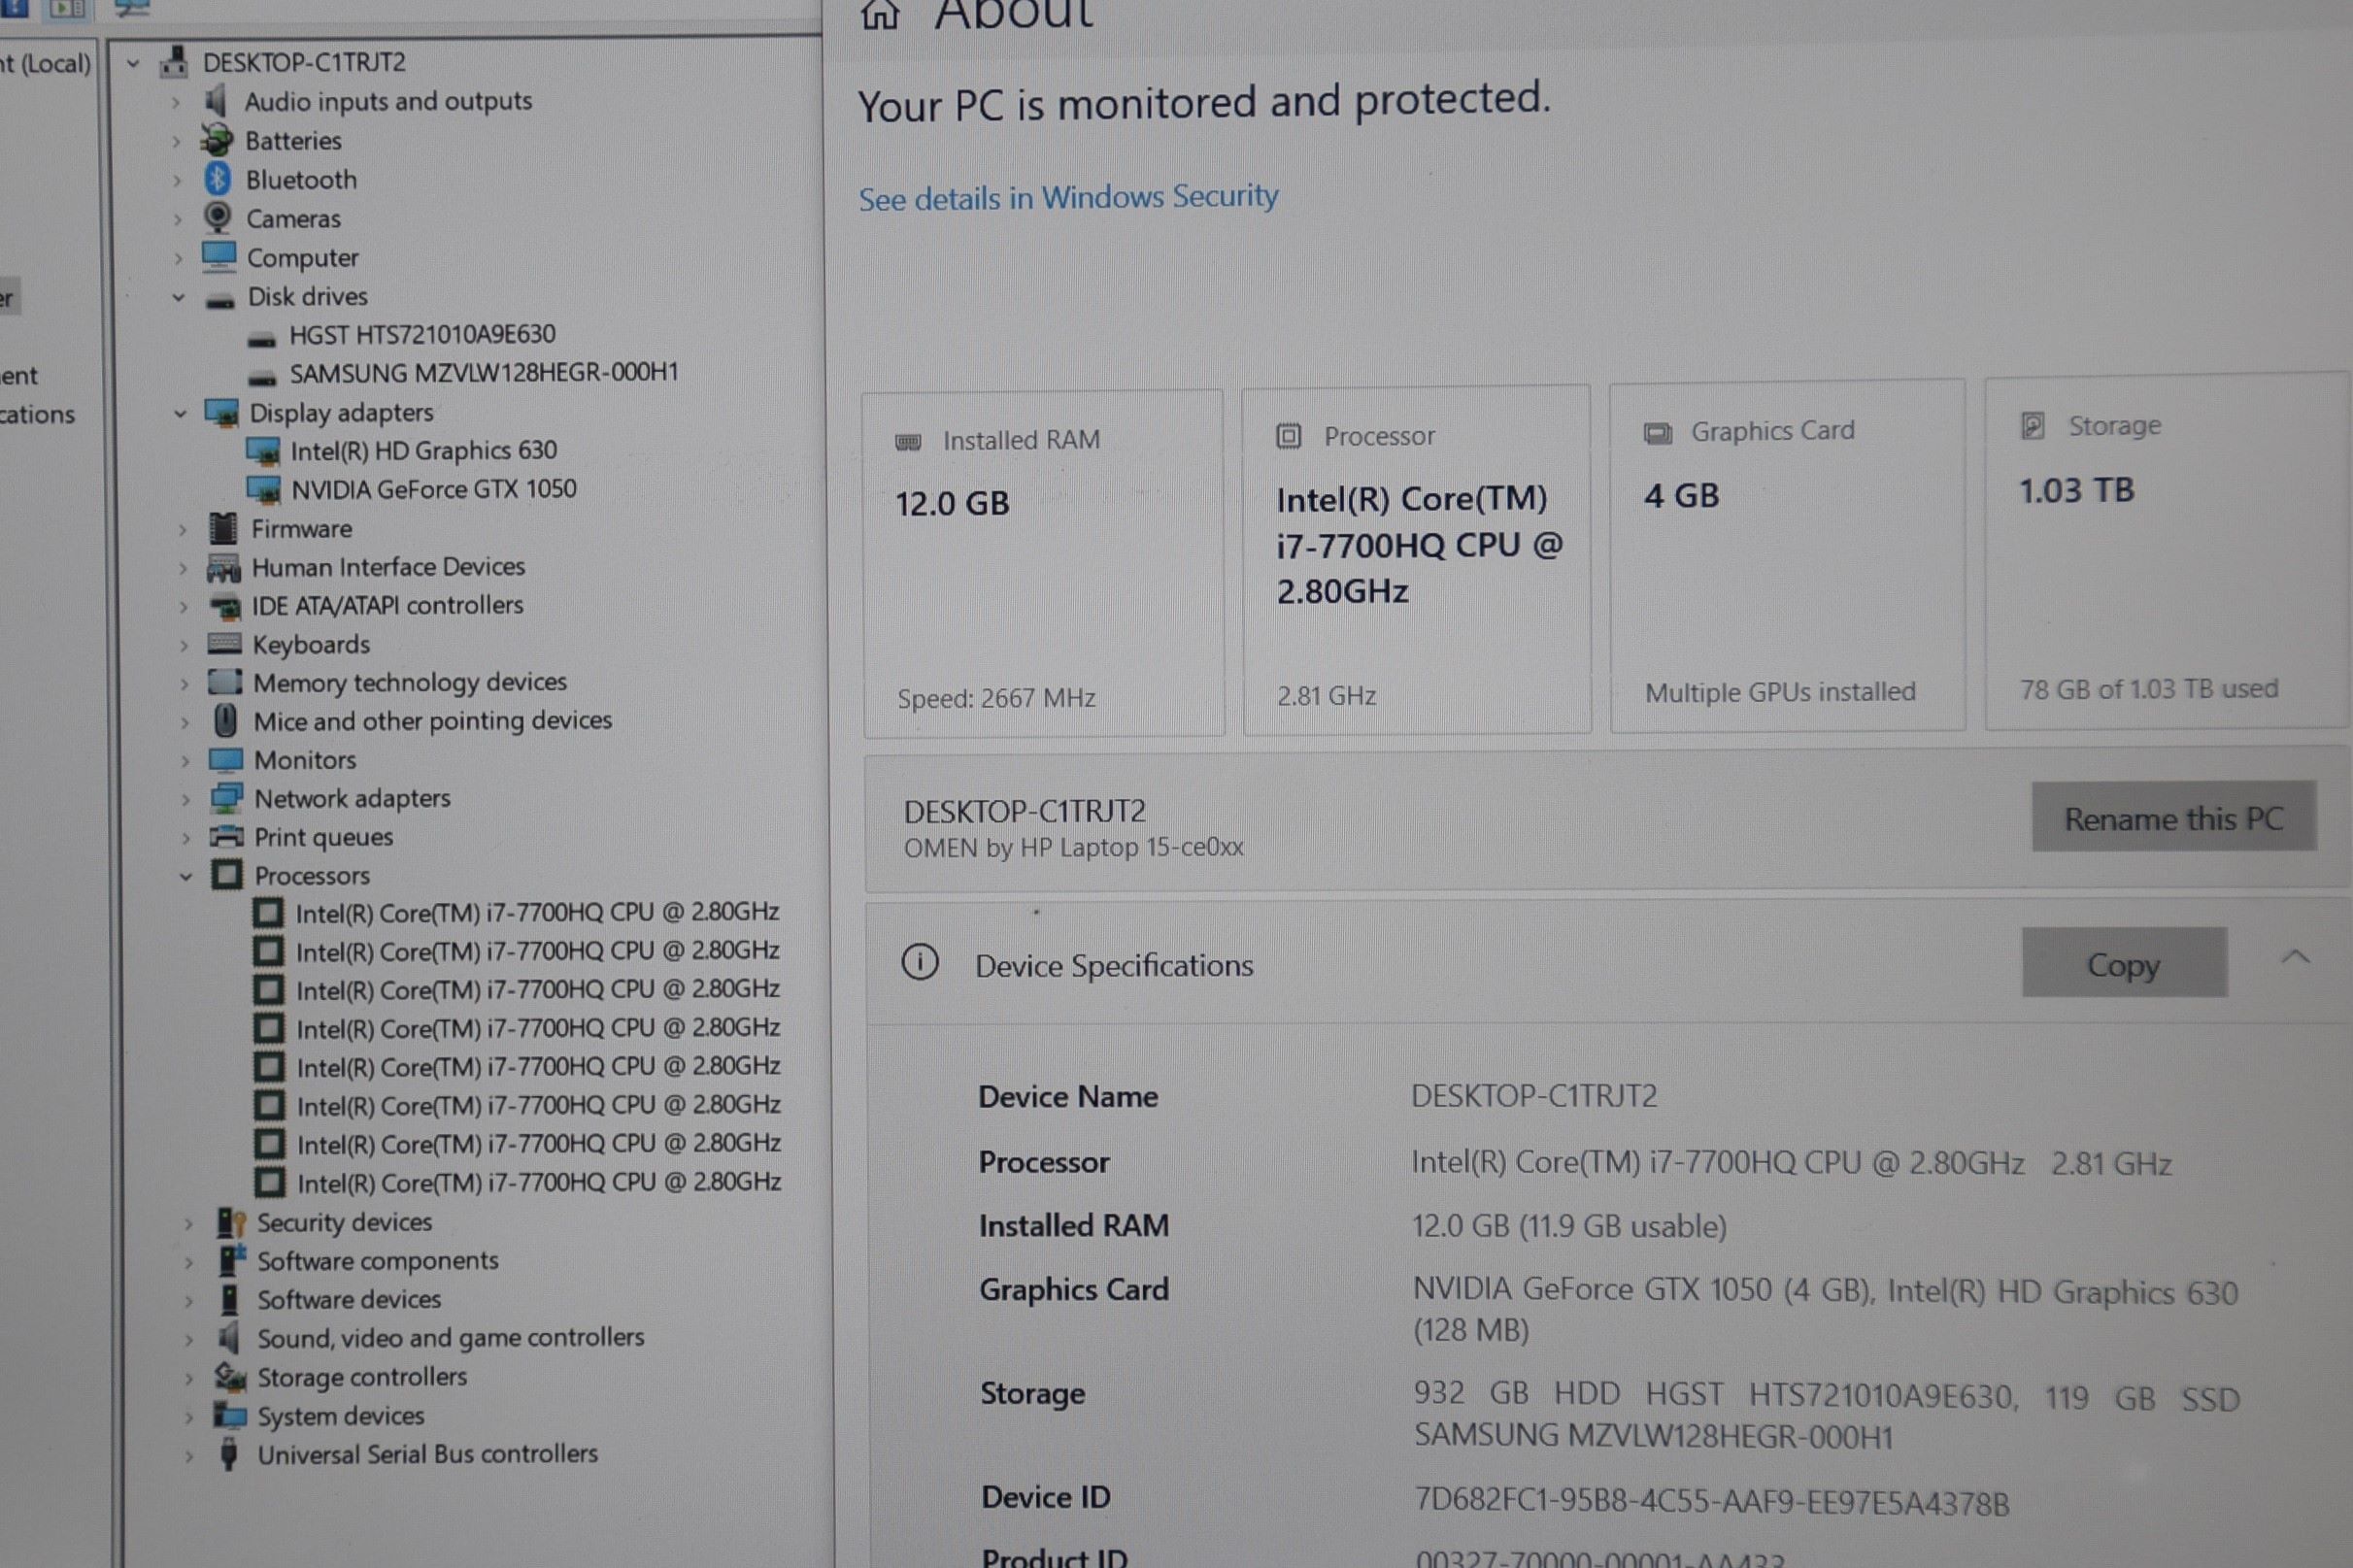Click the Bluetooth category icon

(217, 179)
